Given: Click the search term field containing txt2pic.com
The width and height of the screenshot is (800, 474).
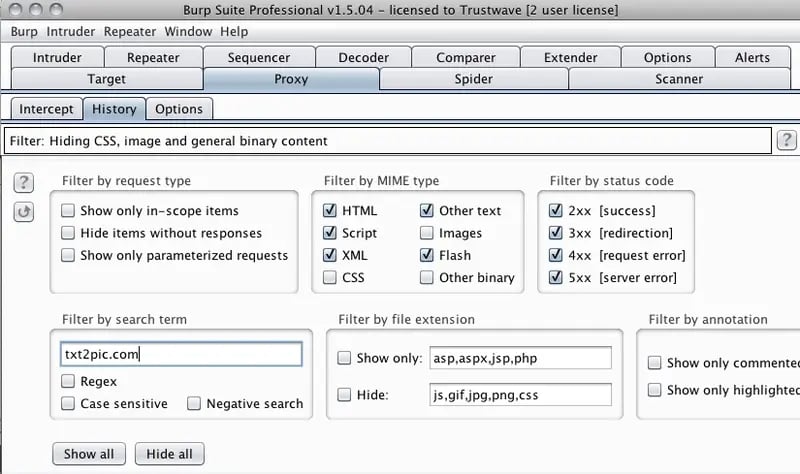Looking at the screenshot, I should (180, 354).
